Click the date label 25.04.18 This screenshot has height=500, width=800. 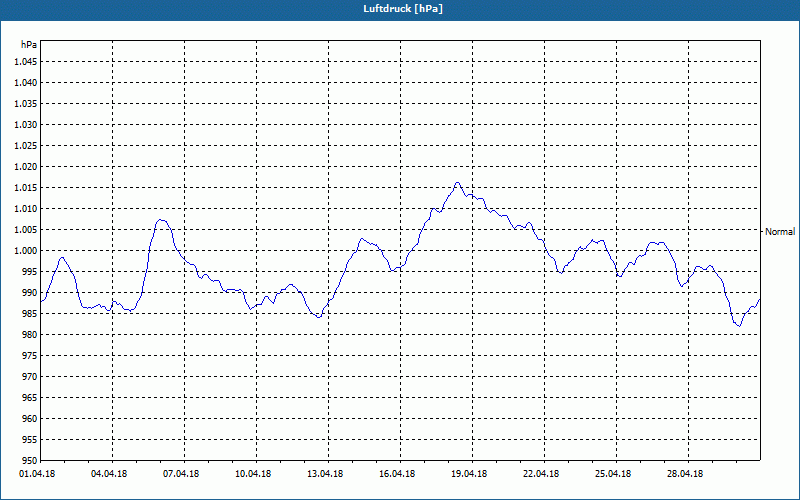(613, 474)
